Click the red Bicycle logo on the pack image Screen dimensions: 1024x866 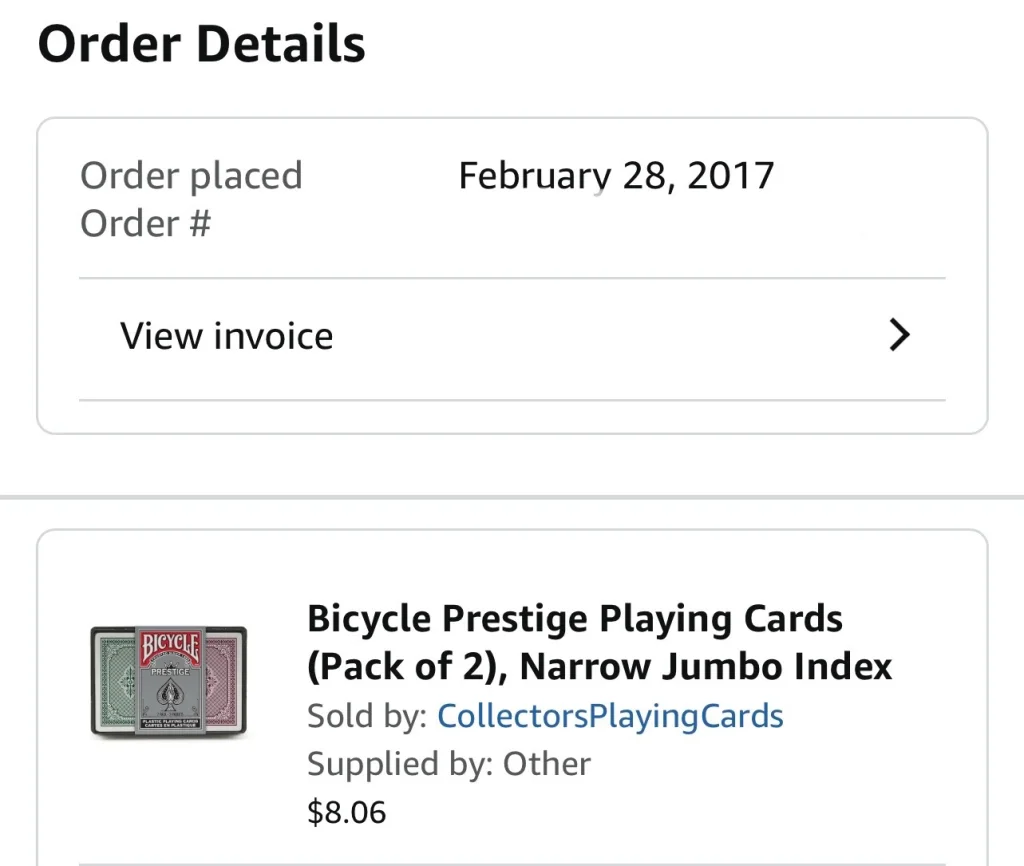169,648
